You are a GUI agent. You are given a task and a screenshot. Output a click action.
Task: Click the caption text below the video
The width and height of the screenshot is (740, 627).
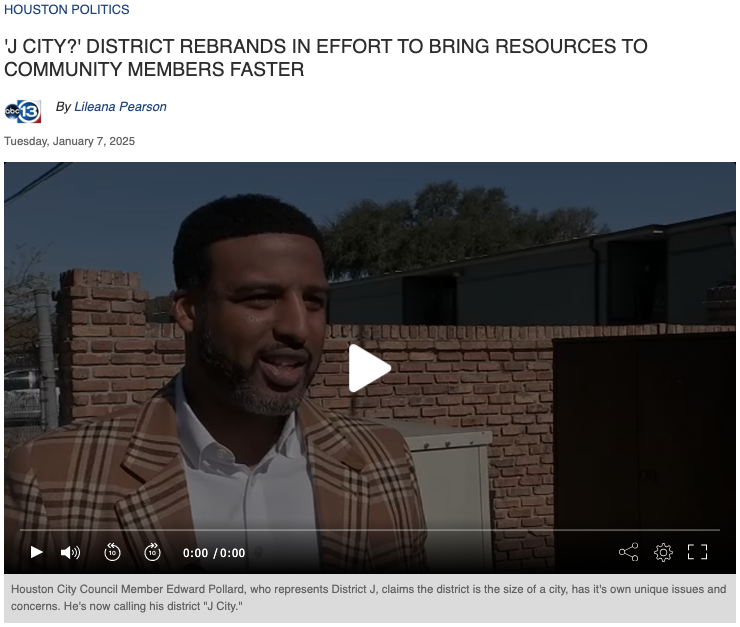(368, 598)
